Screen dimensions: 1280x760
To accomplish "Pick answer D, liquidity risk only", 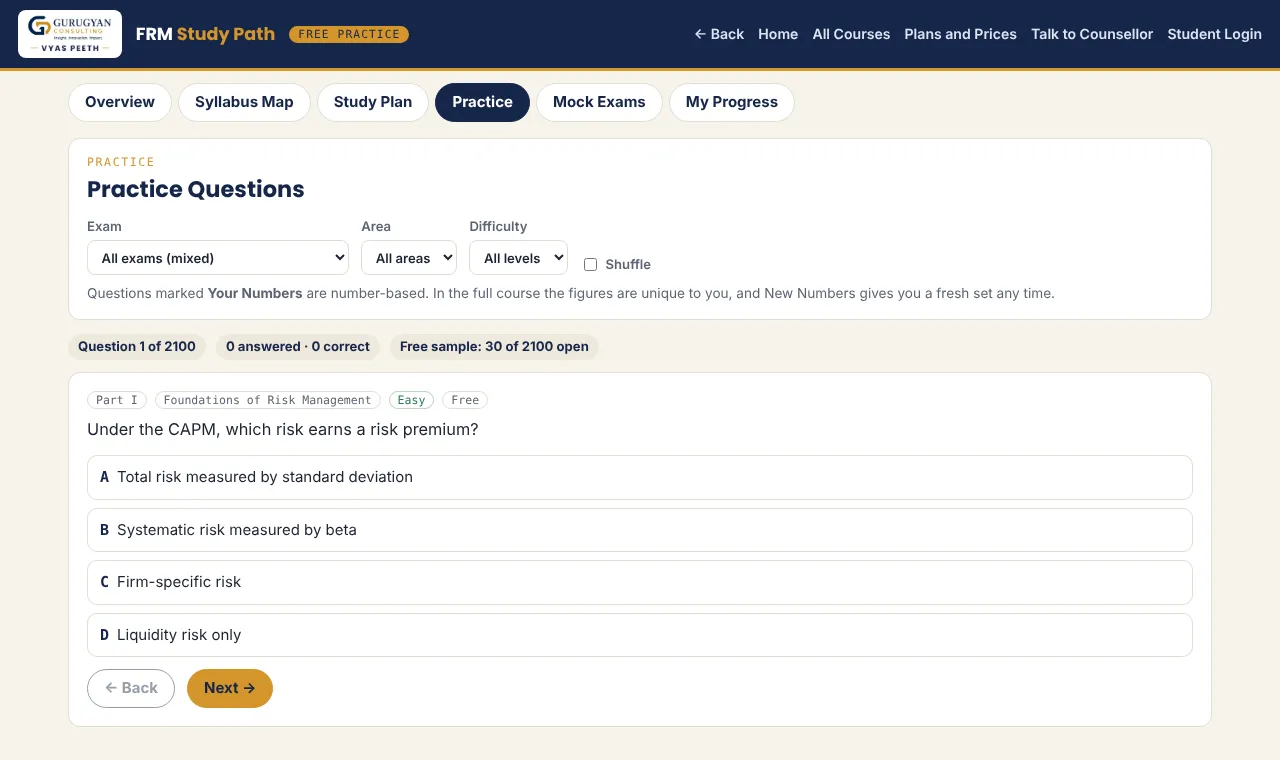I will pyautogui.click(x=640, y=635).
